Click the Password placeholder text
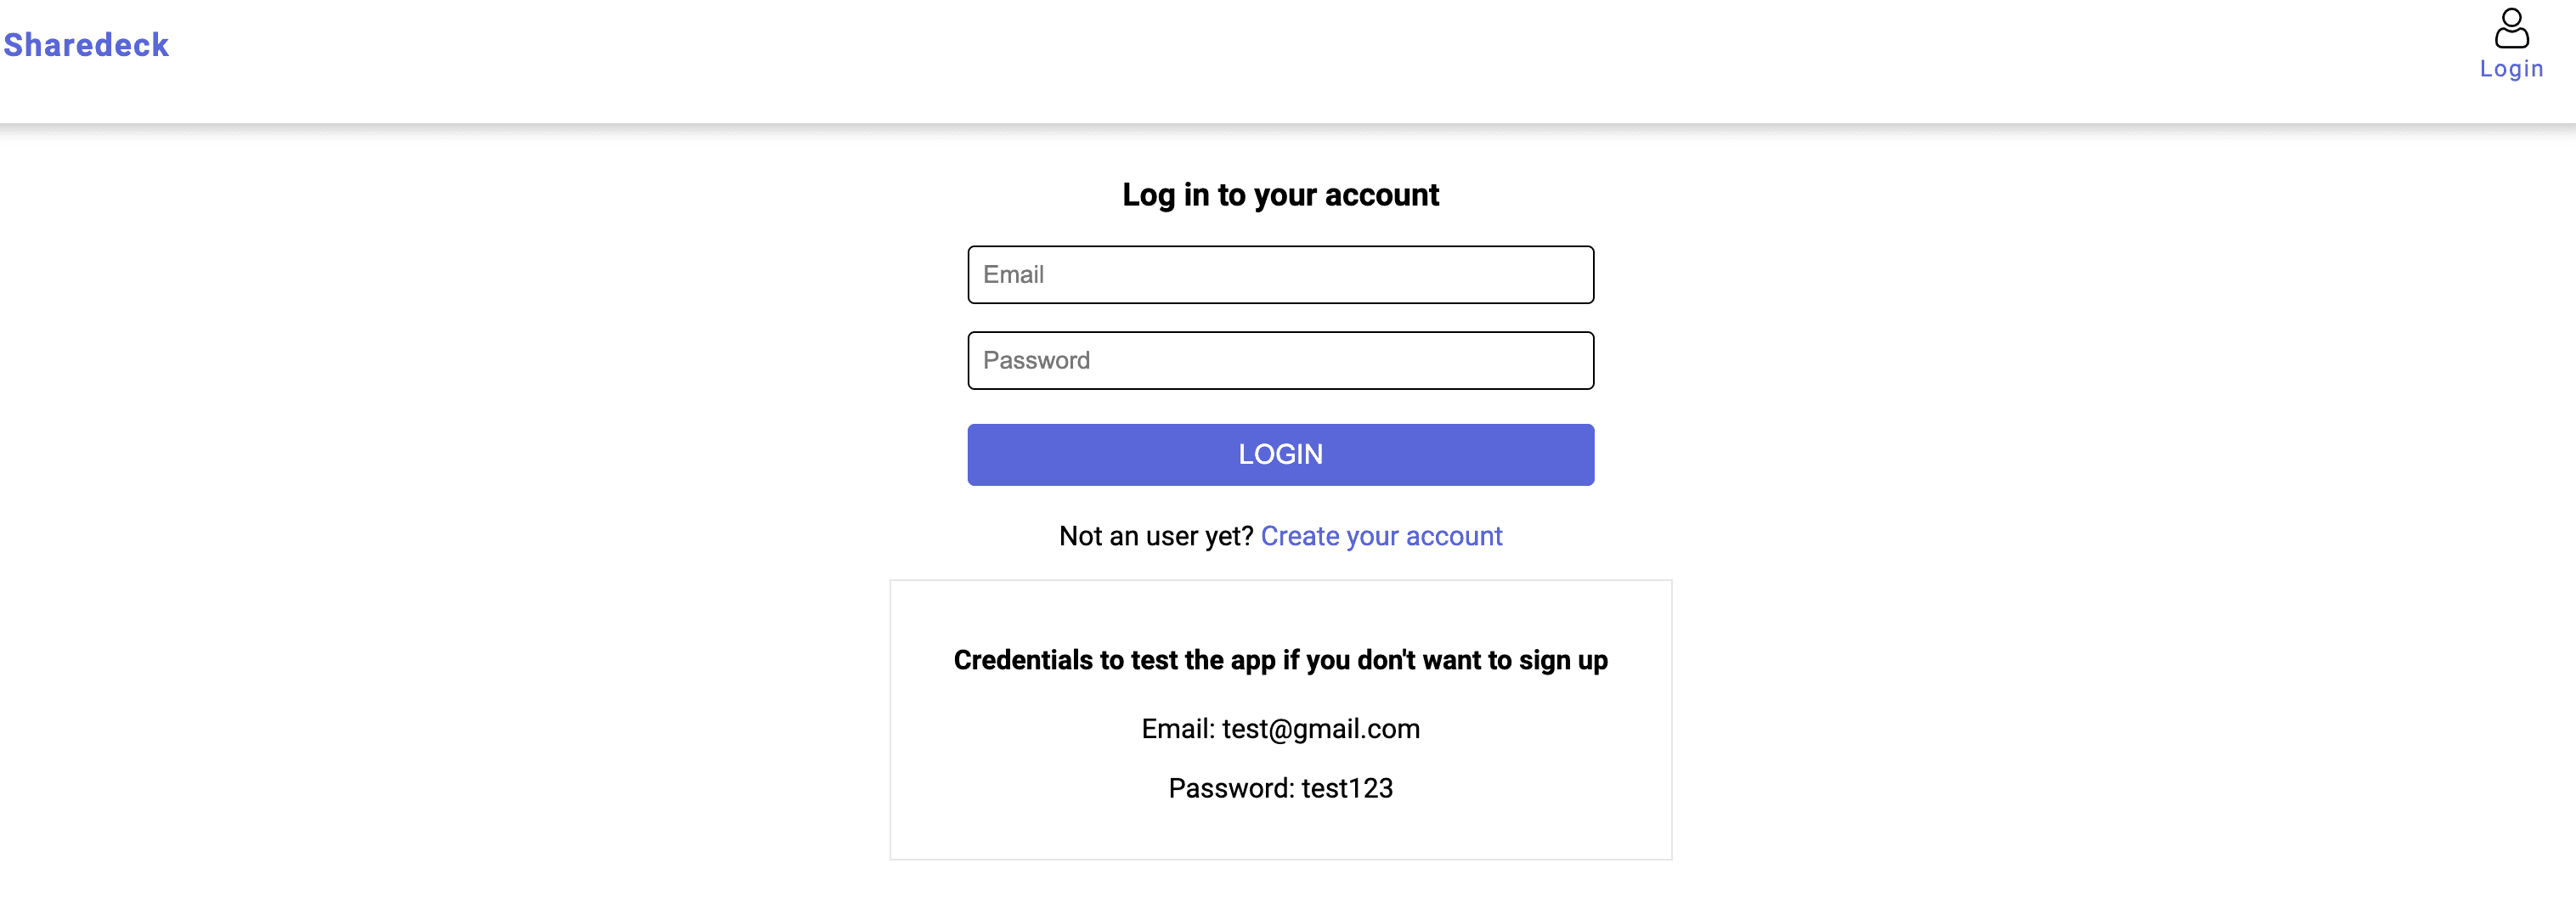 coord(1036,360)
